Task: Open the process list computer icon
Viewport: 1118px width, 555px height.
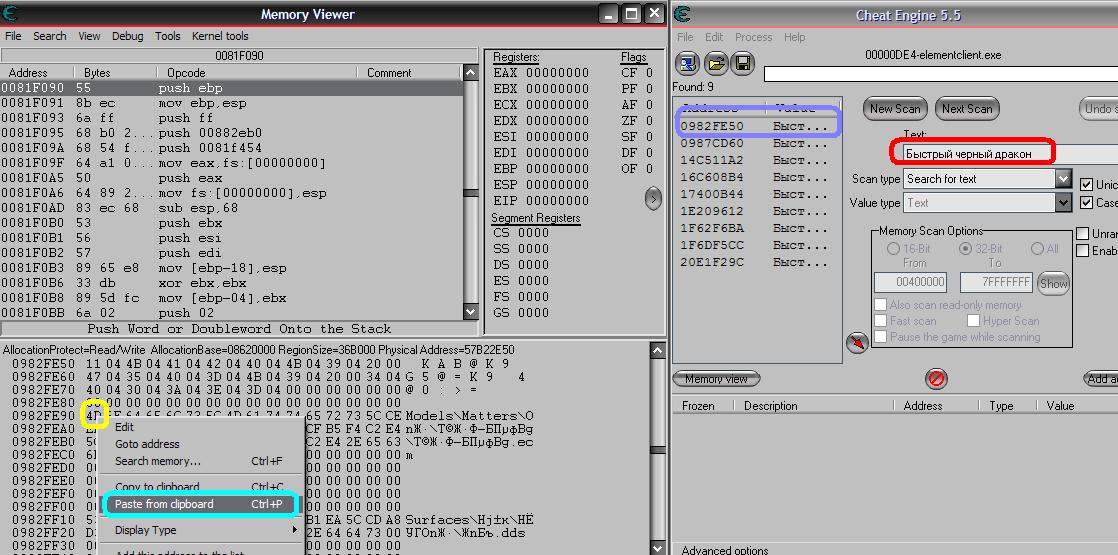Action: pos(687,63)
